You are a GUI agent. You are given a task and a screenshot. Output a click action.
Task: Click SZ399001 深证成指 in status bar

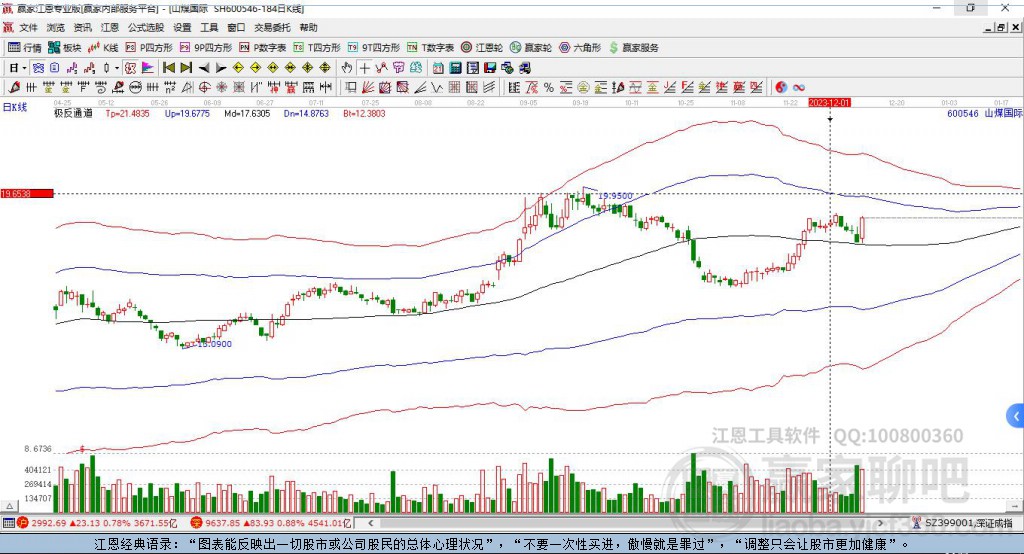coord(969,523)
